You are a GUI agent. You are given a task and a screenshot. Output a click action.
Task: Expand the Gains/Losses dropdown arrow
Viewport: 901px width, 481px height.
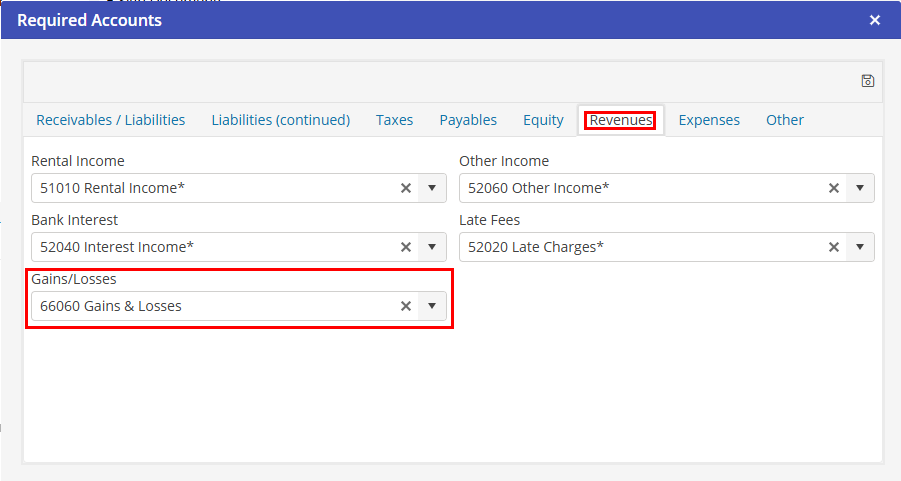pos(432,306)
